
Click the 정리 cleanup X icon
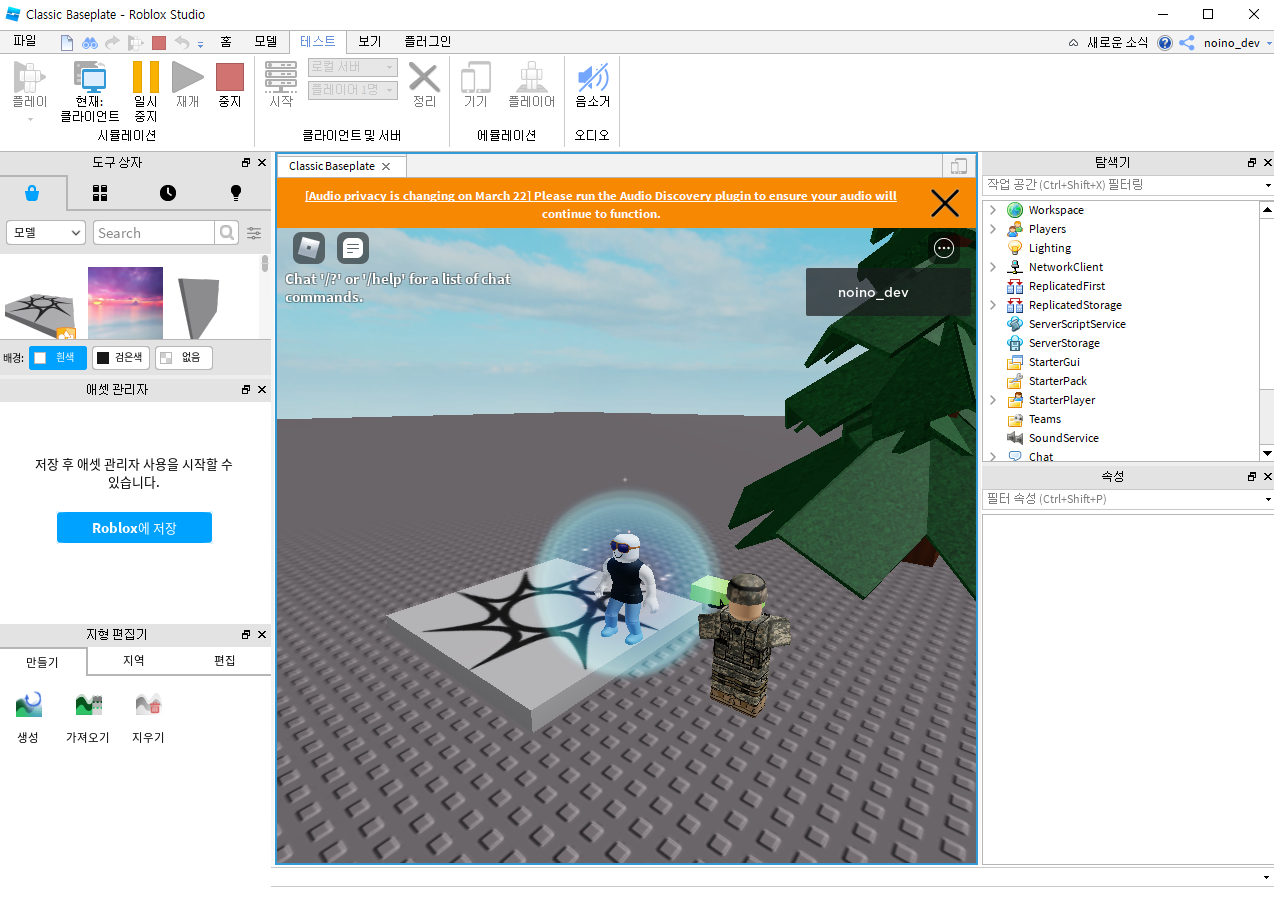pos(424,77)
